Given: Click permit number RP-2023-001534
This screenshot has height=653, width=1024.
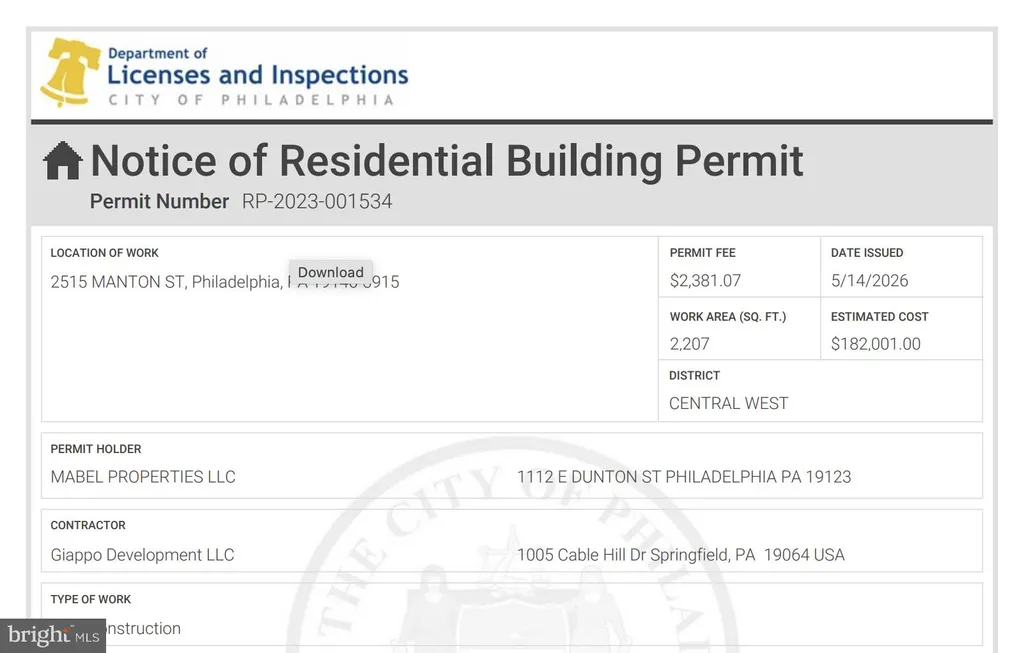Looking at the screenshot, I should (317, 201).
